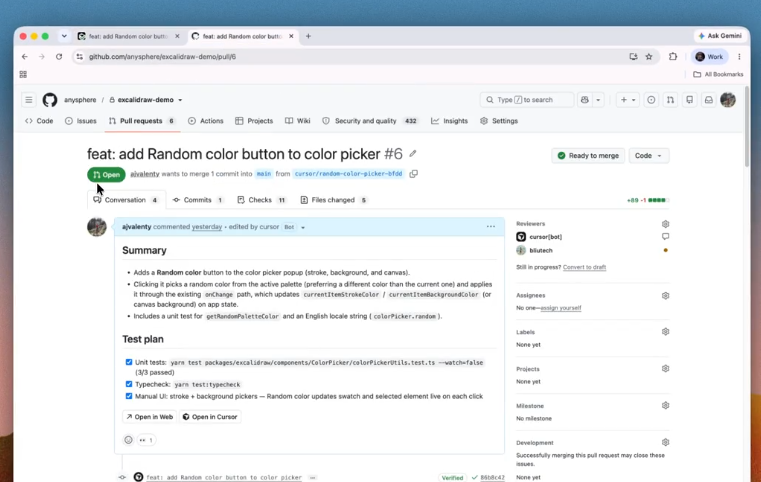Click the browser address bar URL
Screen dimensions: 761x482
tap(162, 57)
